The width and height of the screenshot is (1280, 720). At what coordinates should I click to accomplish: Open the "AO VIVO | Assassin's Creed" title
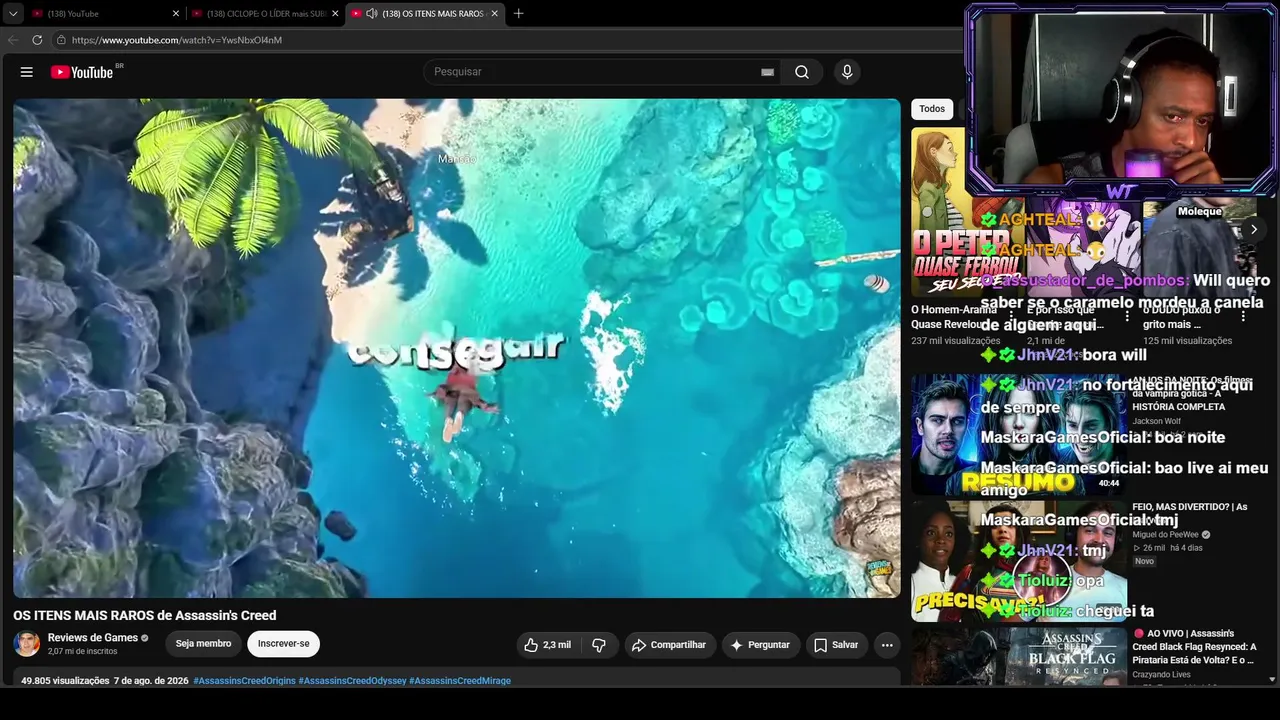1195,646
